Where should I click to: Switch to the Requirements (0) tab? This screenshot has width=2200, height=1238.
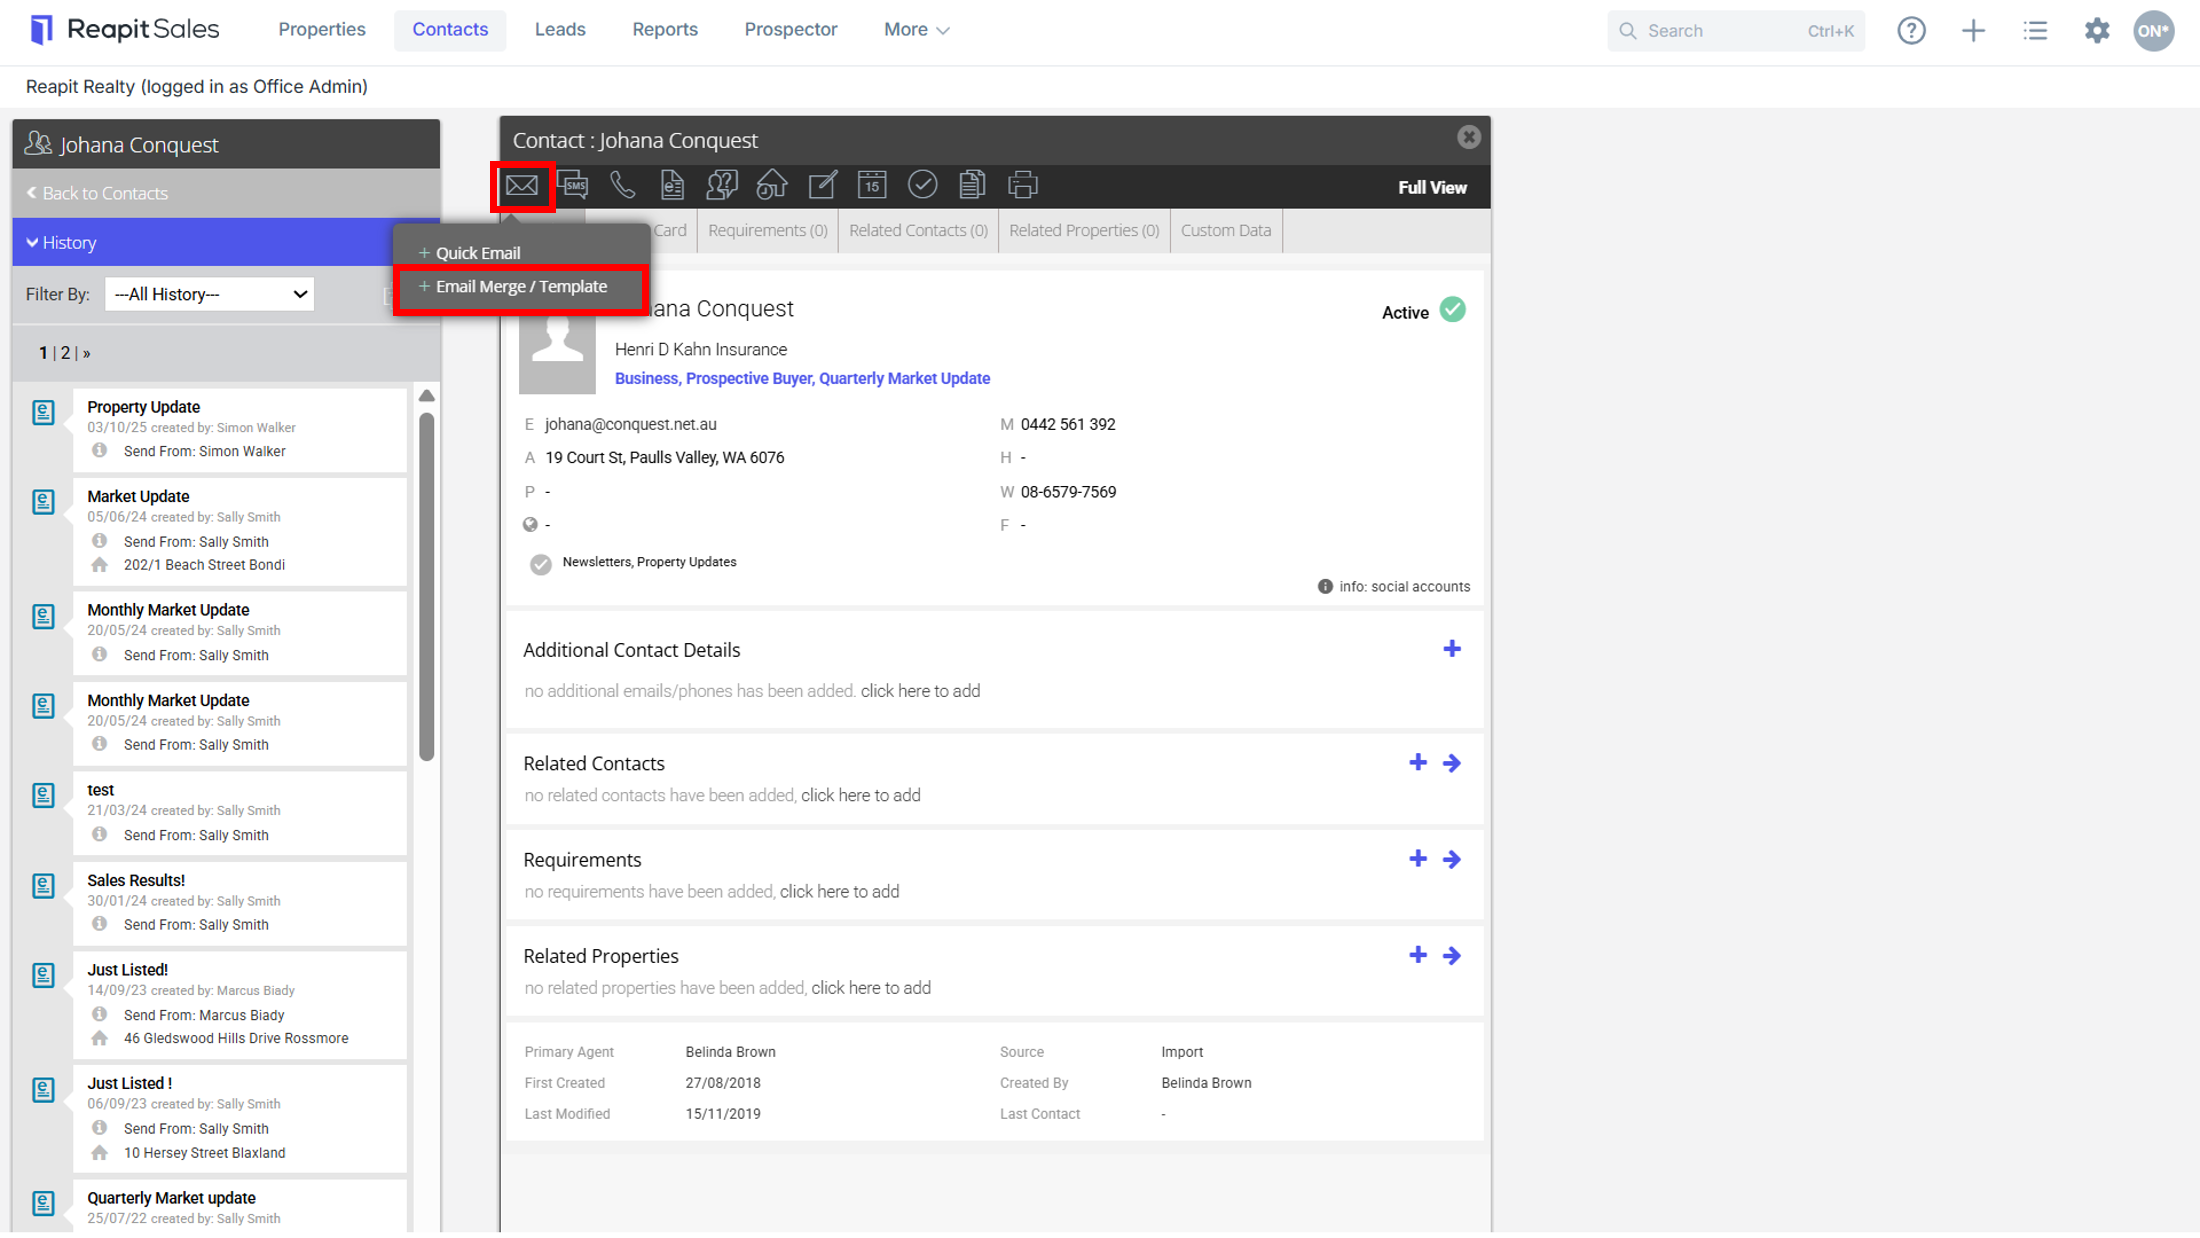767,231
